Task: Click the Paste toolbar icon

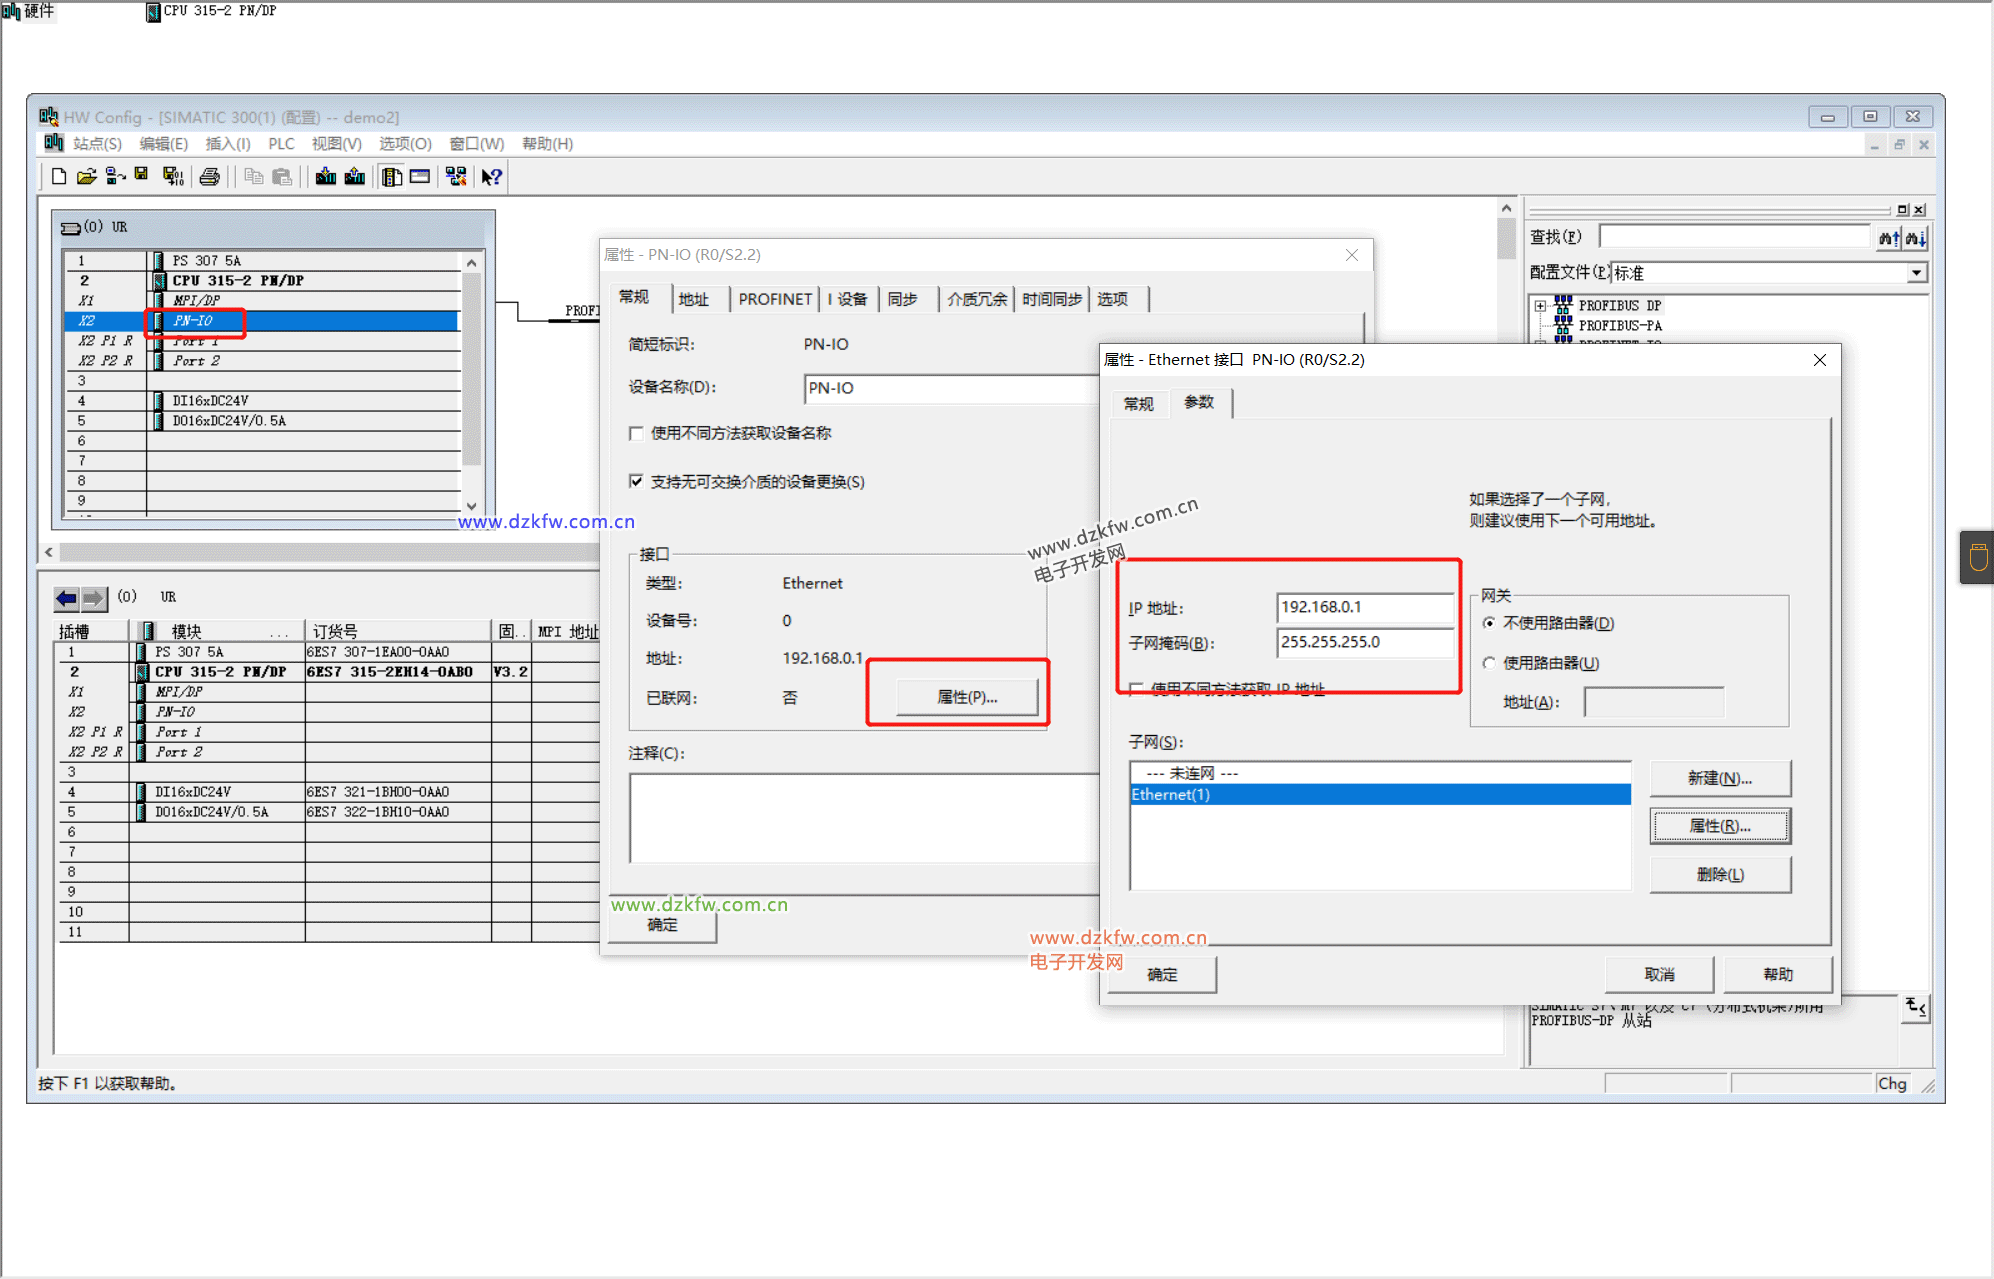Action: pyautogui.click(x=283, y=177)
